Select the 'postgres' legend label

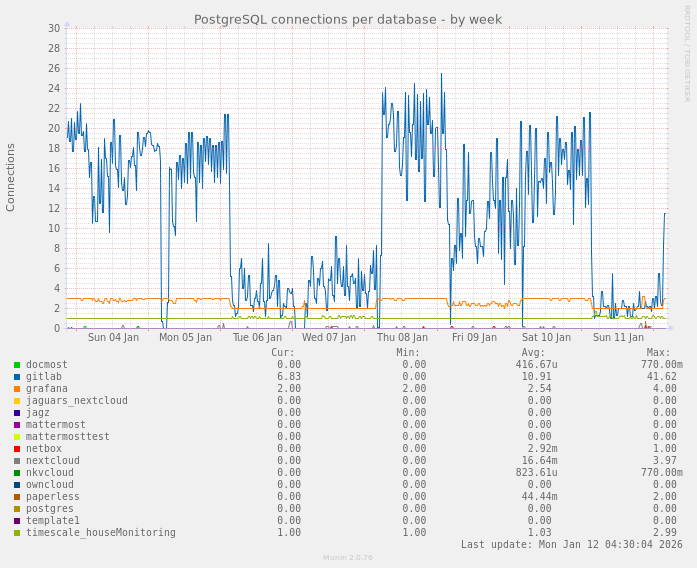(50, 508)
